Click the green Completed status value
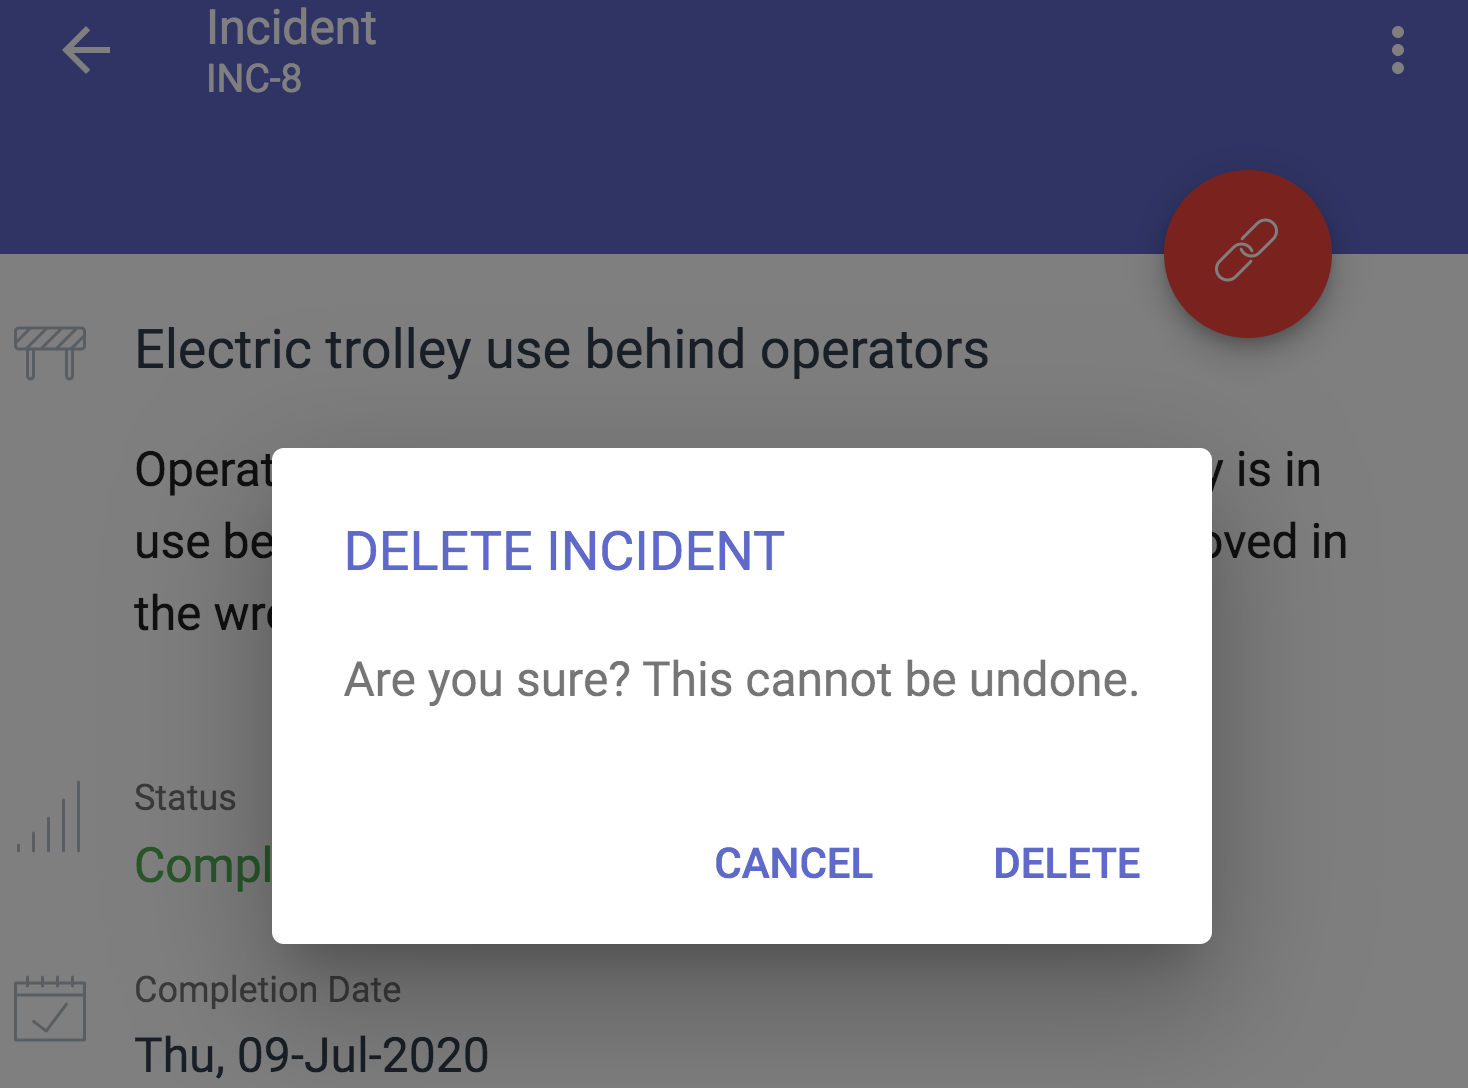 click(203, 866)
